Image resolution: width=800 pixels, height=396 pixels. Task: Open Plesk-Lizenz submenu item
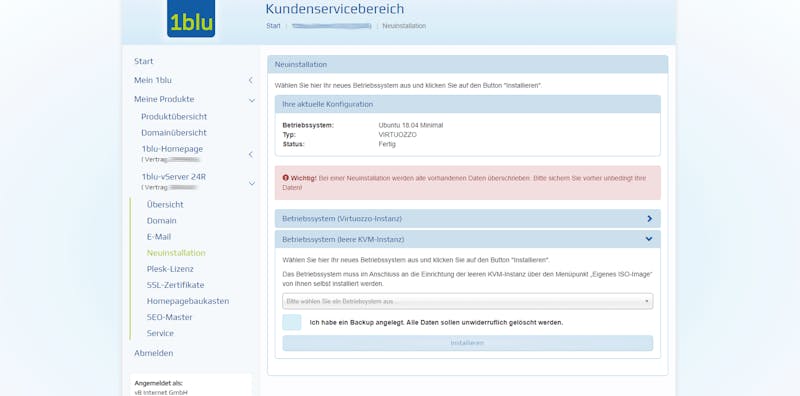tap(170, 269)
